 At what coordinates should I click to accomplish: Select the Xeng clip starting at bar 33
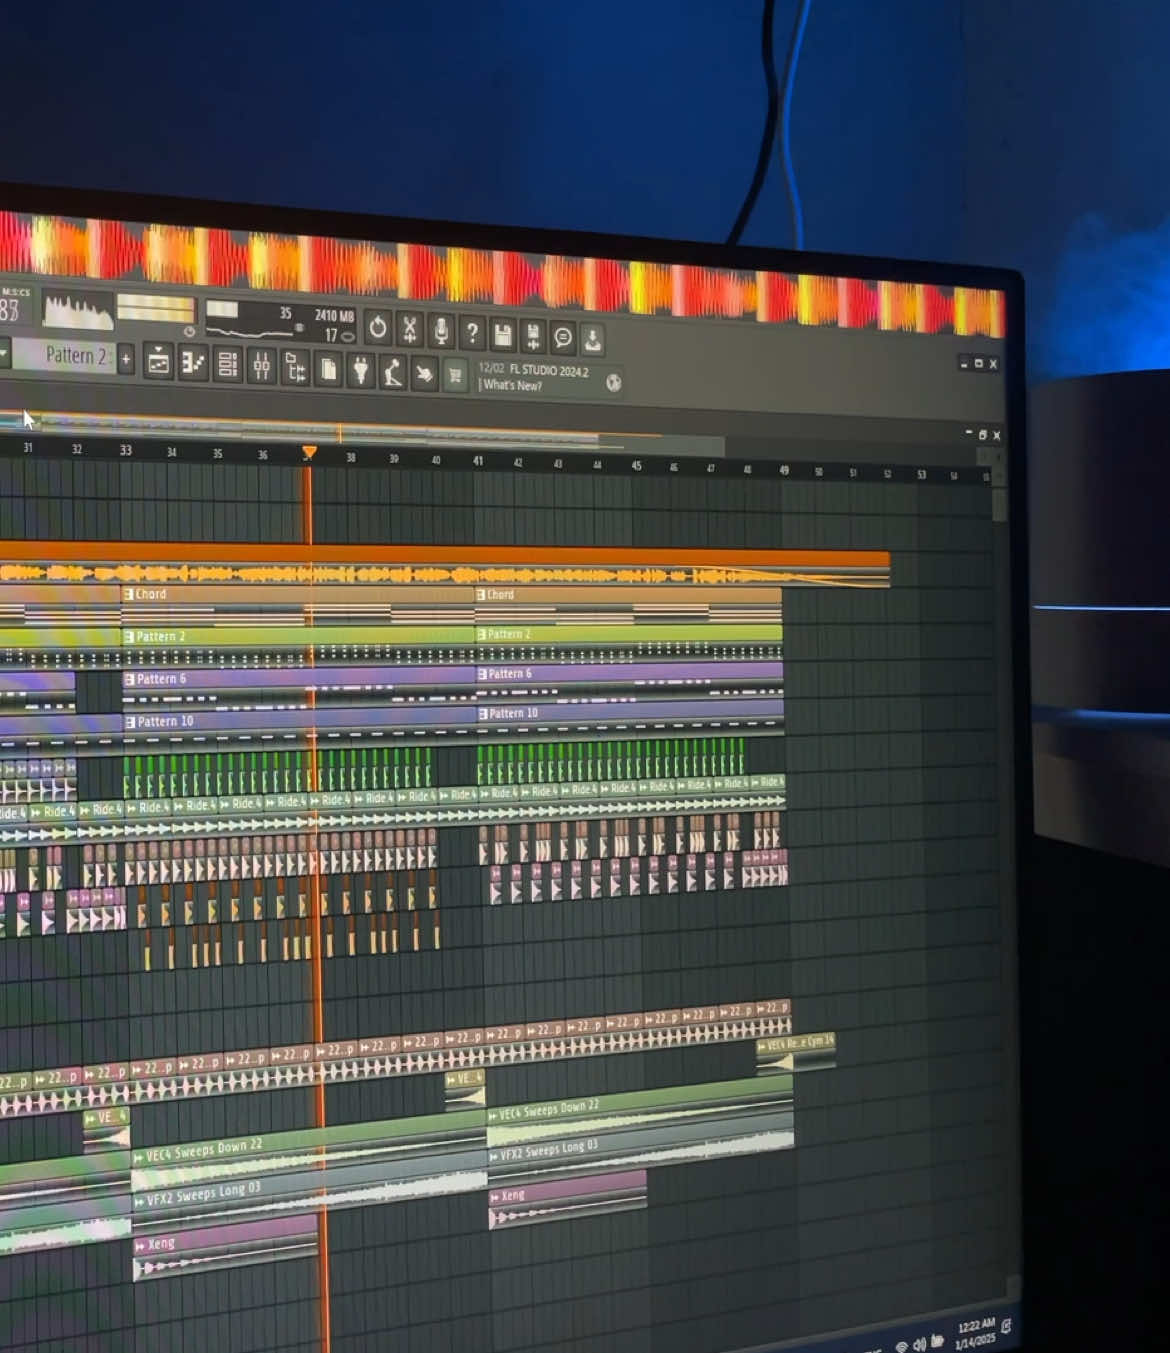pos(225,1247)
